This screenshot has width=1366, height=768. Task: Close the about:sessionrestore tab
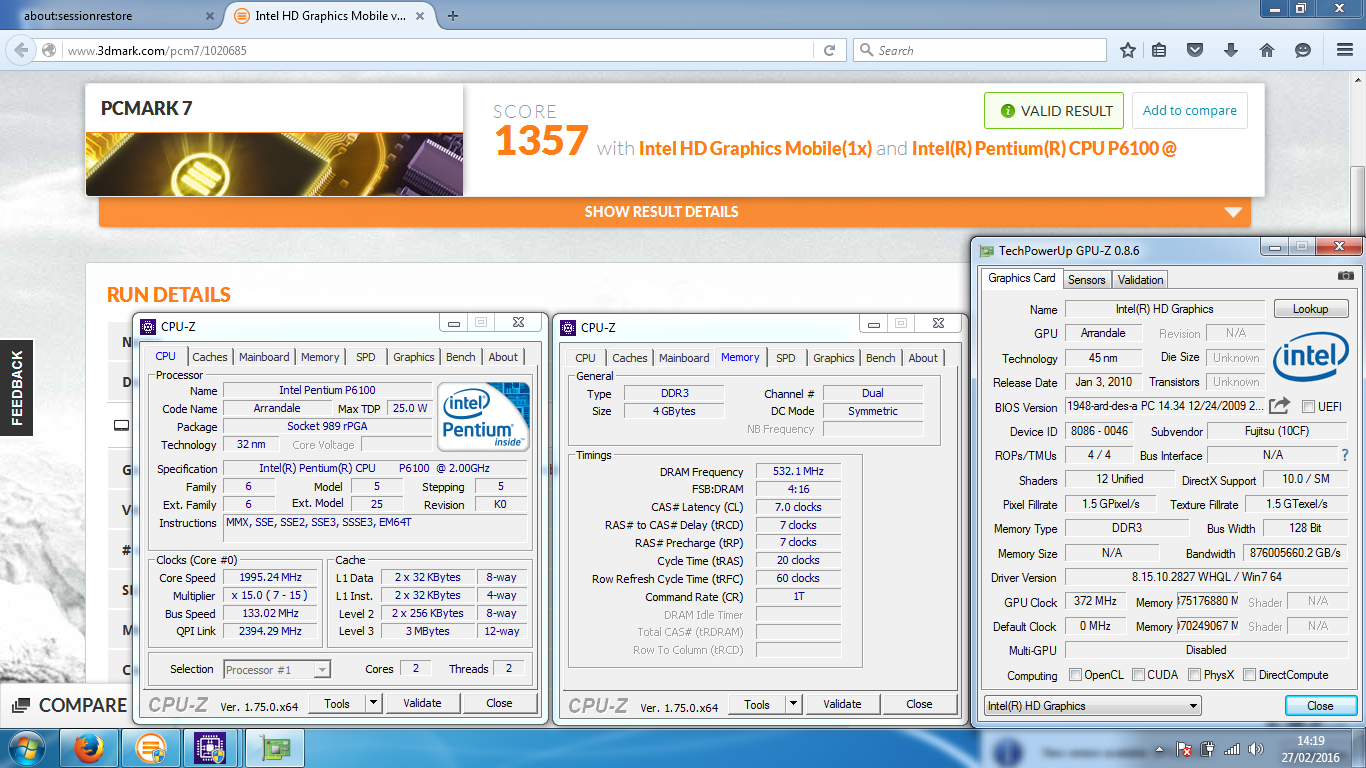click(209, 16)
